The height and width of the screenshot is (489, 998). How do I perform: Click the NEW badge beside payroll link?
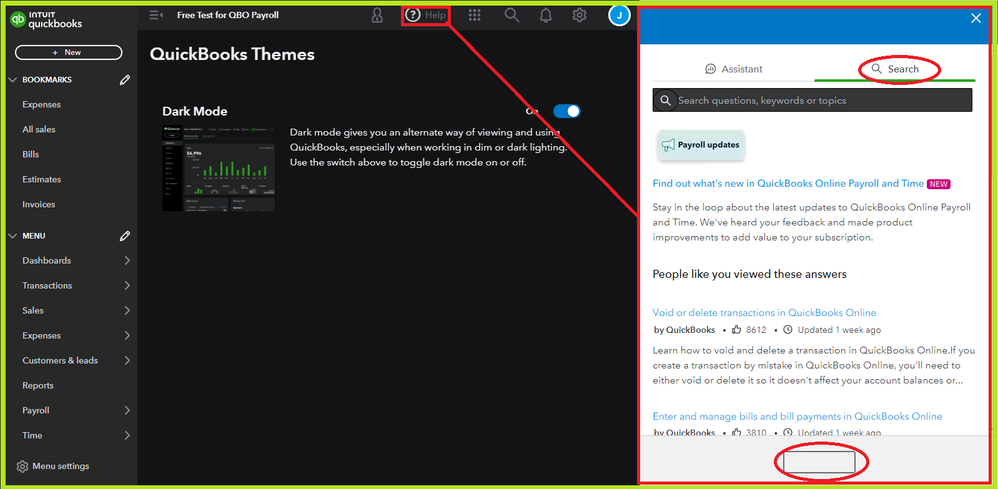click(x=939, y=184)
